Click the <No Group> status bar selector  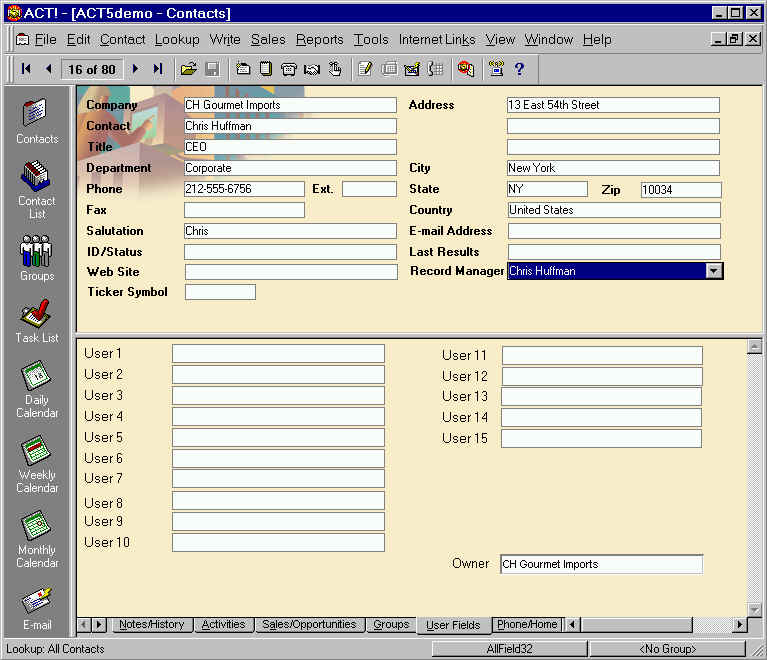tap(667, 649)
